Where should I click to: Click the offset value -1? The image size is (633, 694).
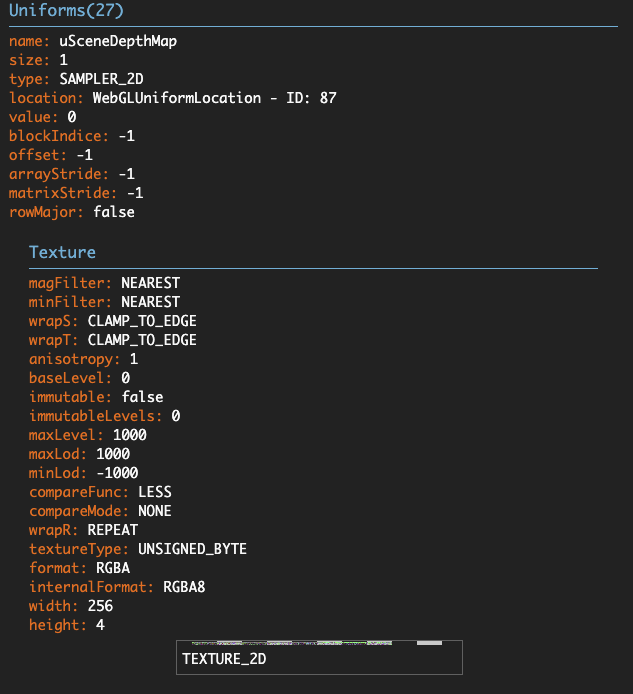point(85,155)
